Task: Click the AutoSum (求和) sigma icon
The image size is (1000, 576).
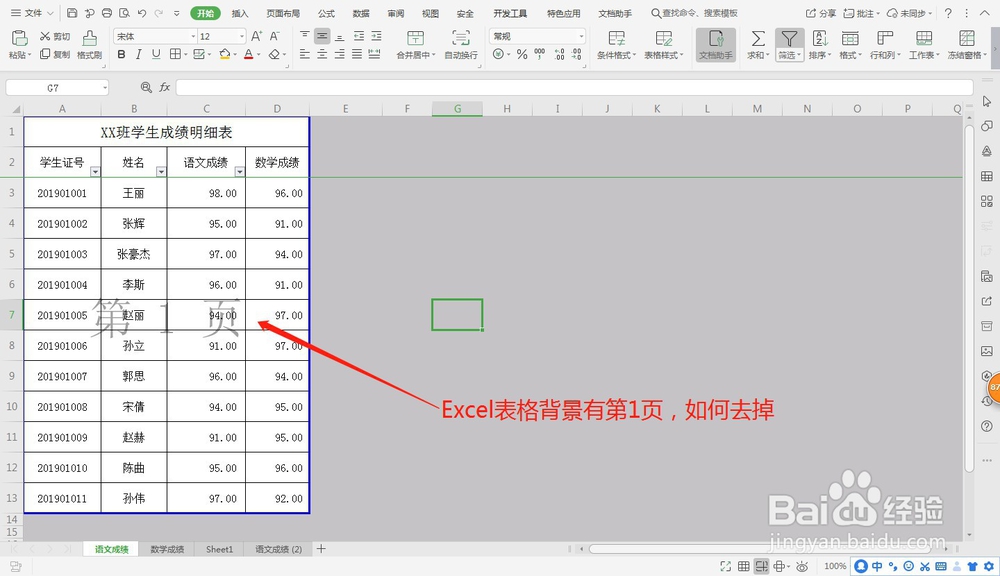Action: (x=758, y=39)
